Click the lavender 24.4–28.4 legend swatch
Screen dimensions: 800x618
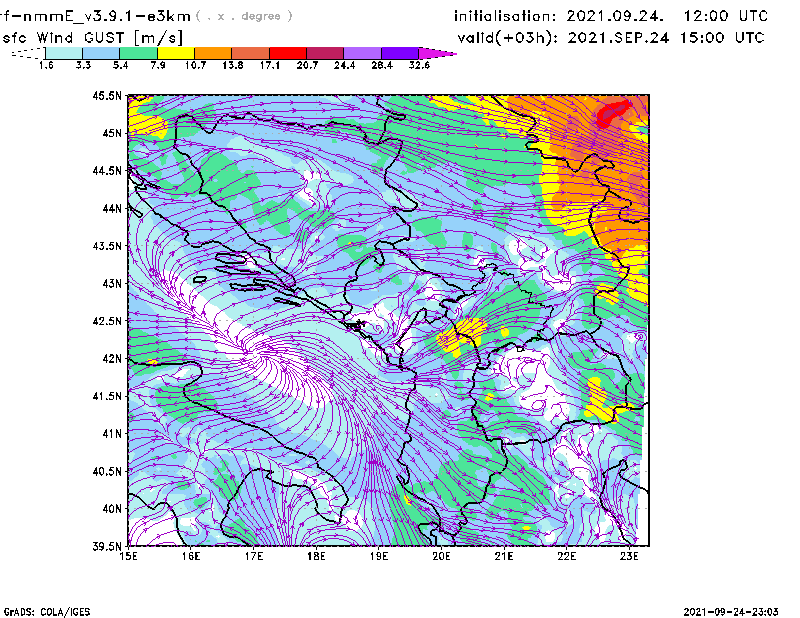363,53
